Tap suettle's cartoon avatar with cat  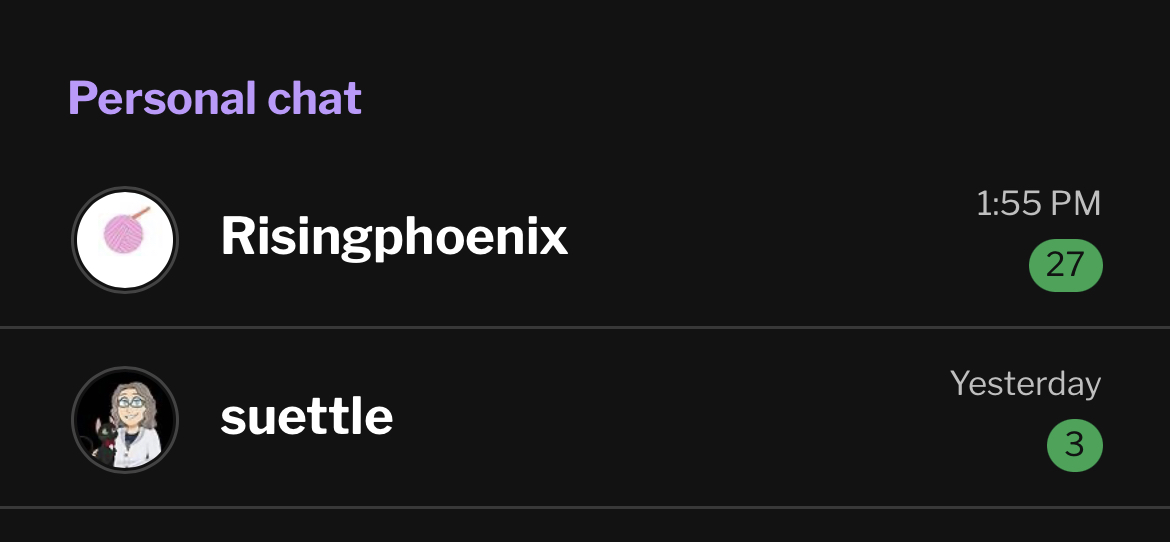point(125,419)
